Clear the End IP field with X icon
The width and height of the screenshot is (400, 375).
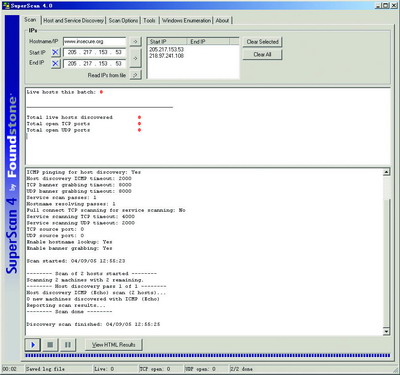click(55, 63)
